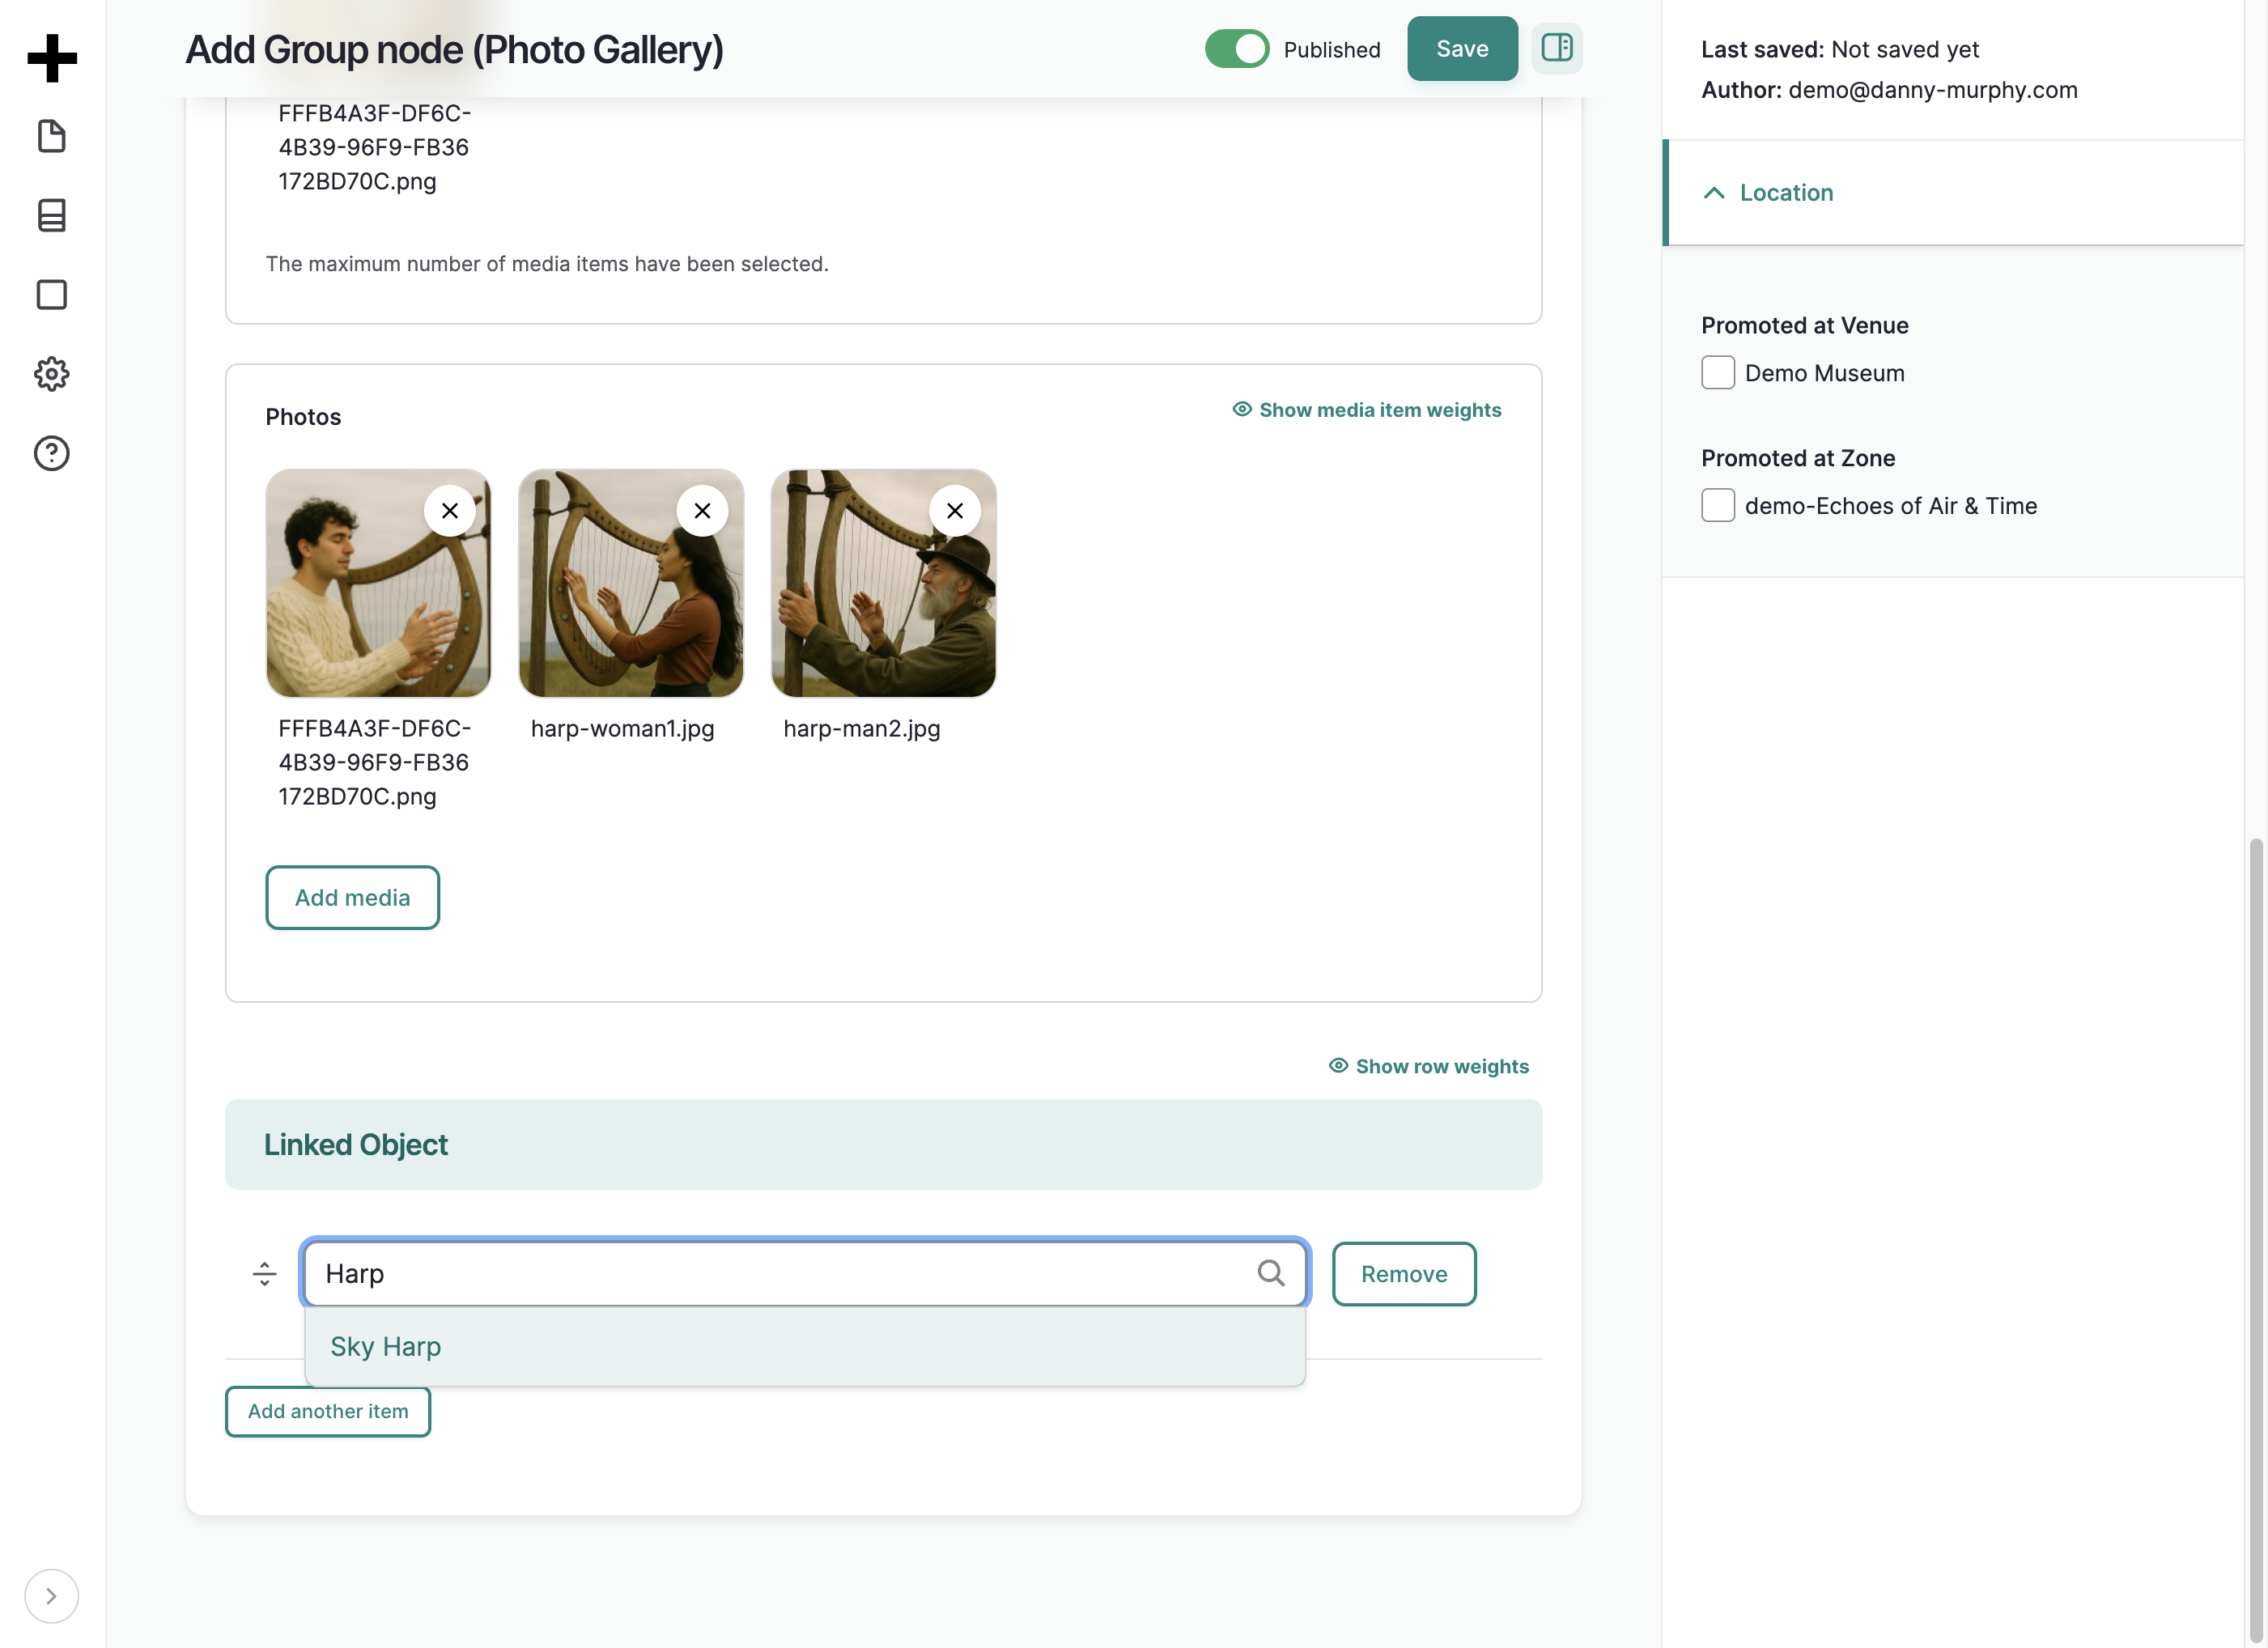Remove the FFFB4A3F png photo
Viewport: 2268px width, 1648px height.
(x=450, y=511)
